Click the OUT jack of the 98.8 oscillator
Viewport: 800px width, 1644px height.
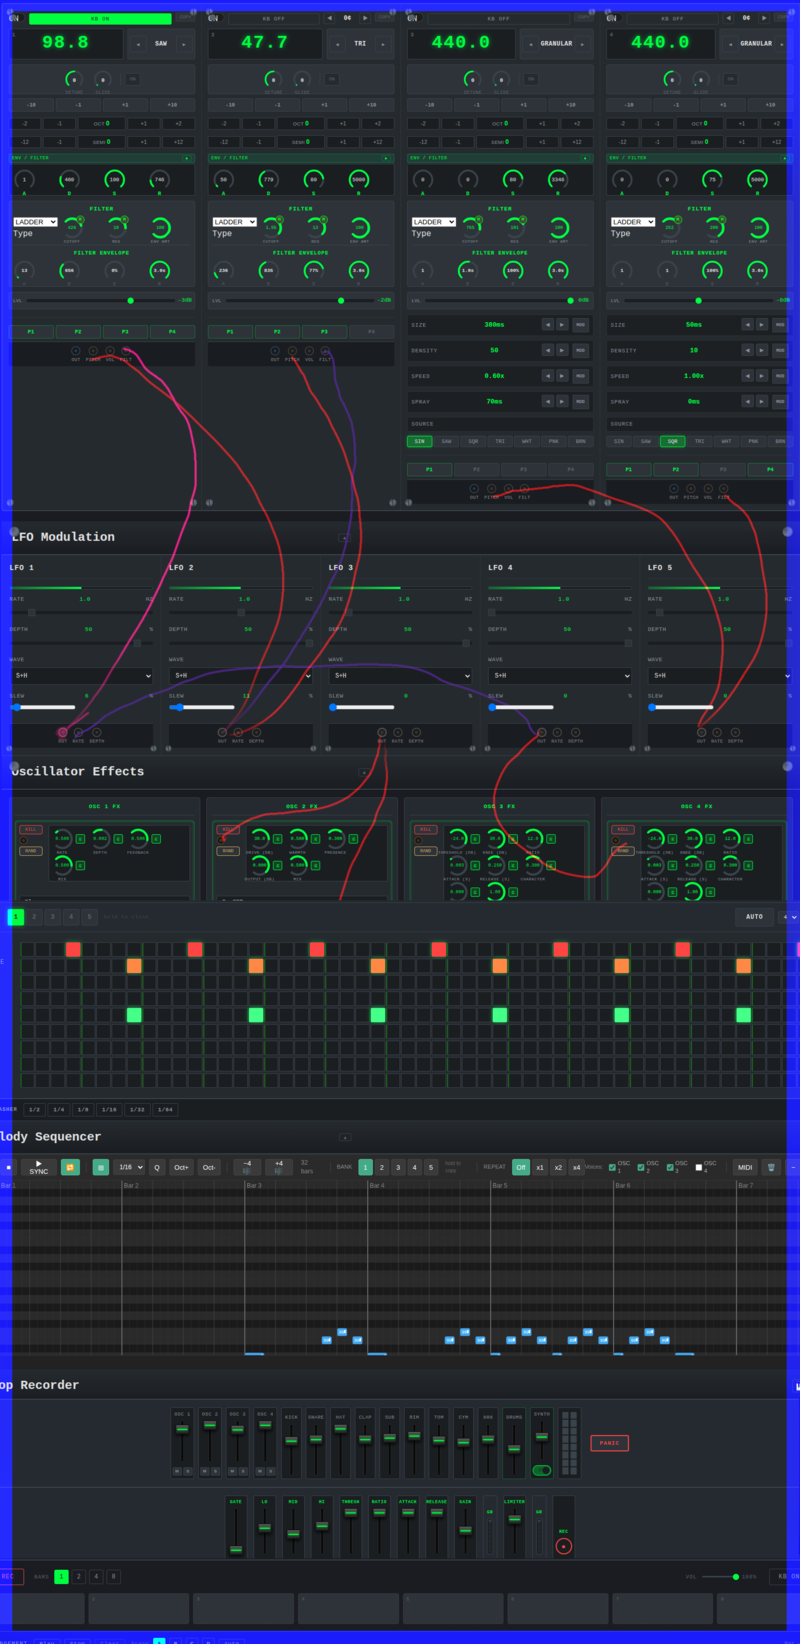76,351
